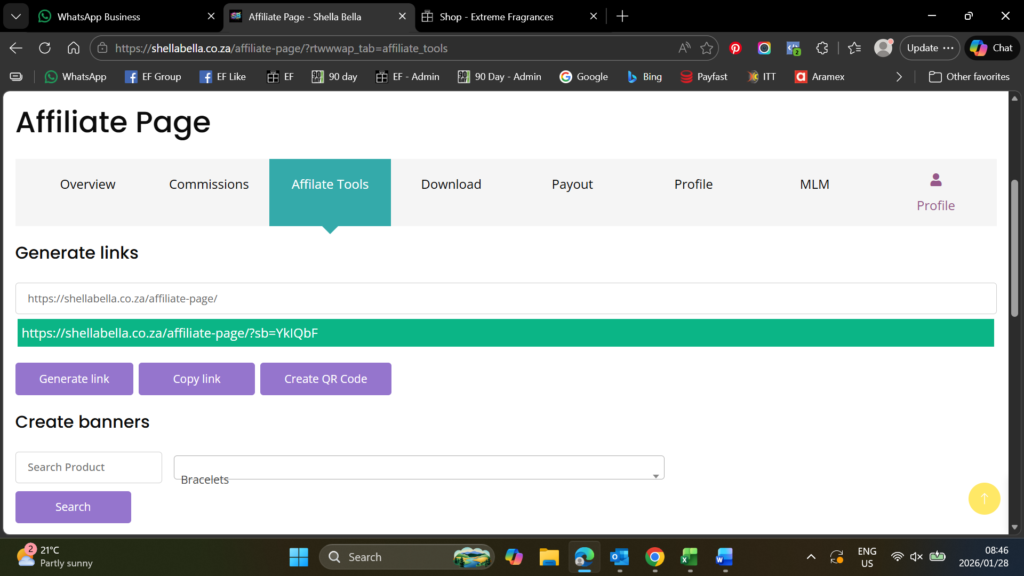
Task: Click the Create QR Code button
Action: point(325,379)
